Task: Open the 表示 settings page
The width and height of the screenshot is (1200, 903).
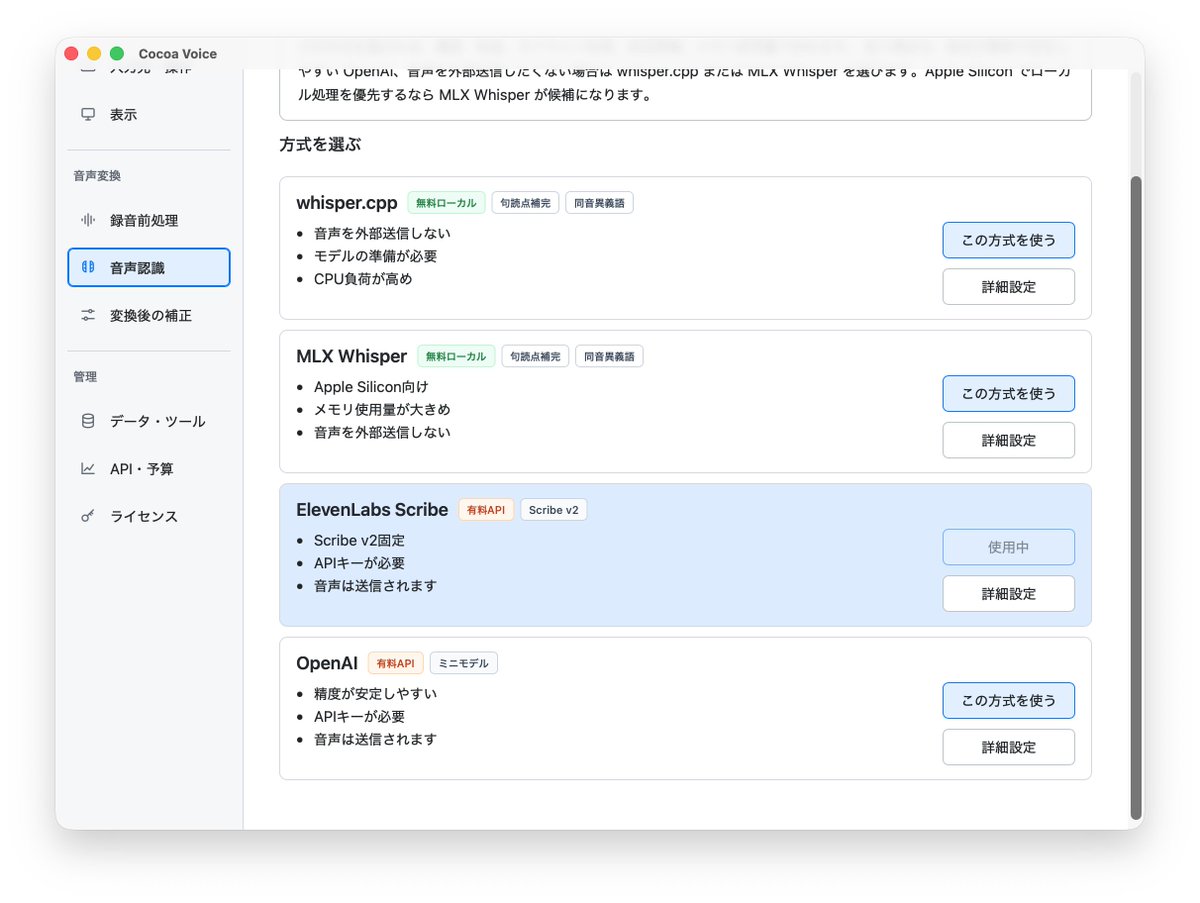Action: (x=149, y=114)
